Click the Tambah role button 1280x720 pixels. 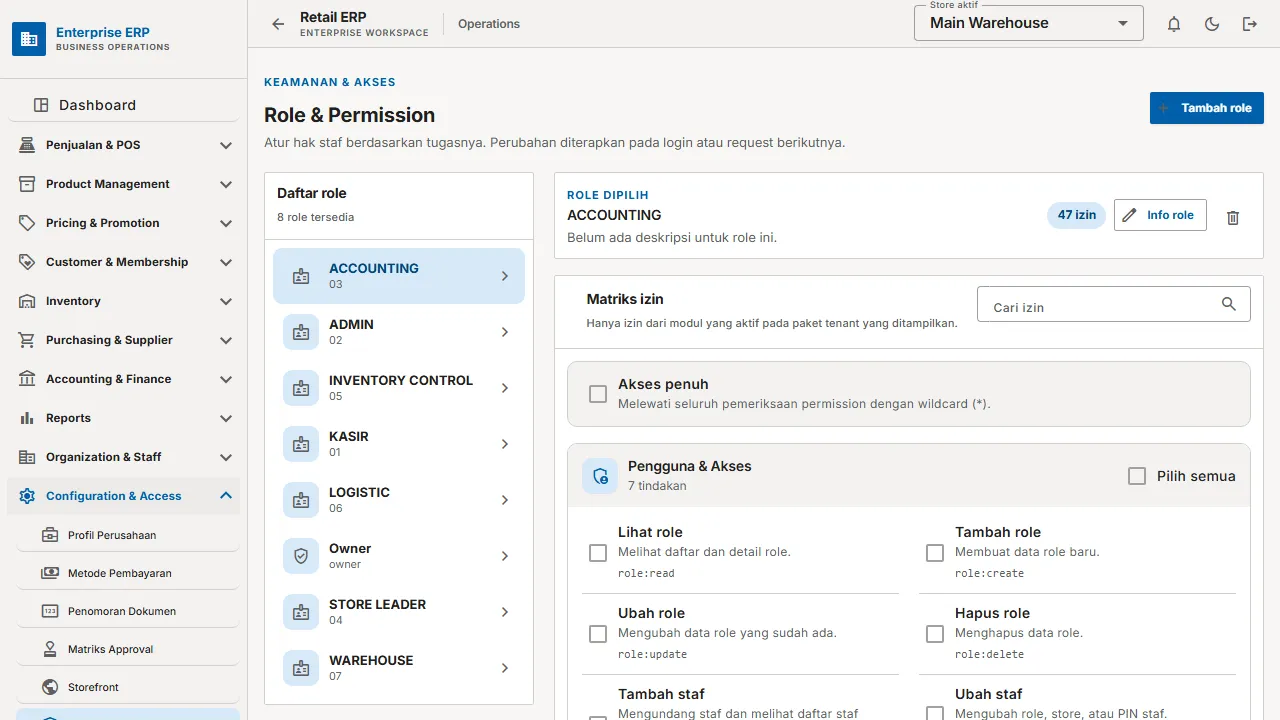click(x=1207, y=108)
